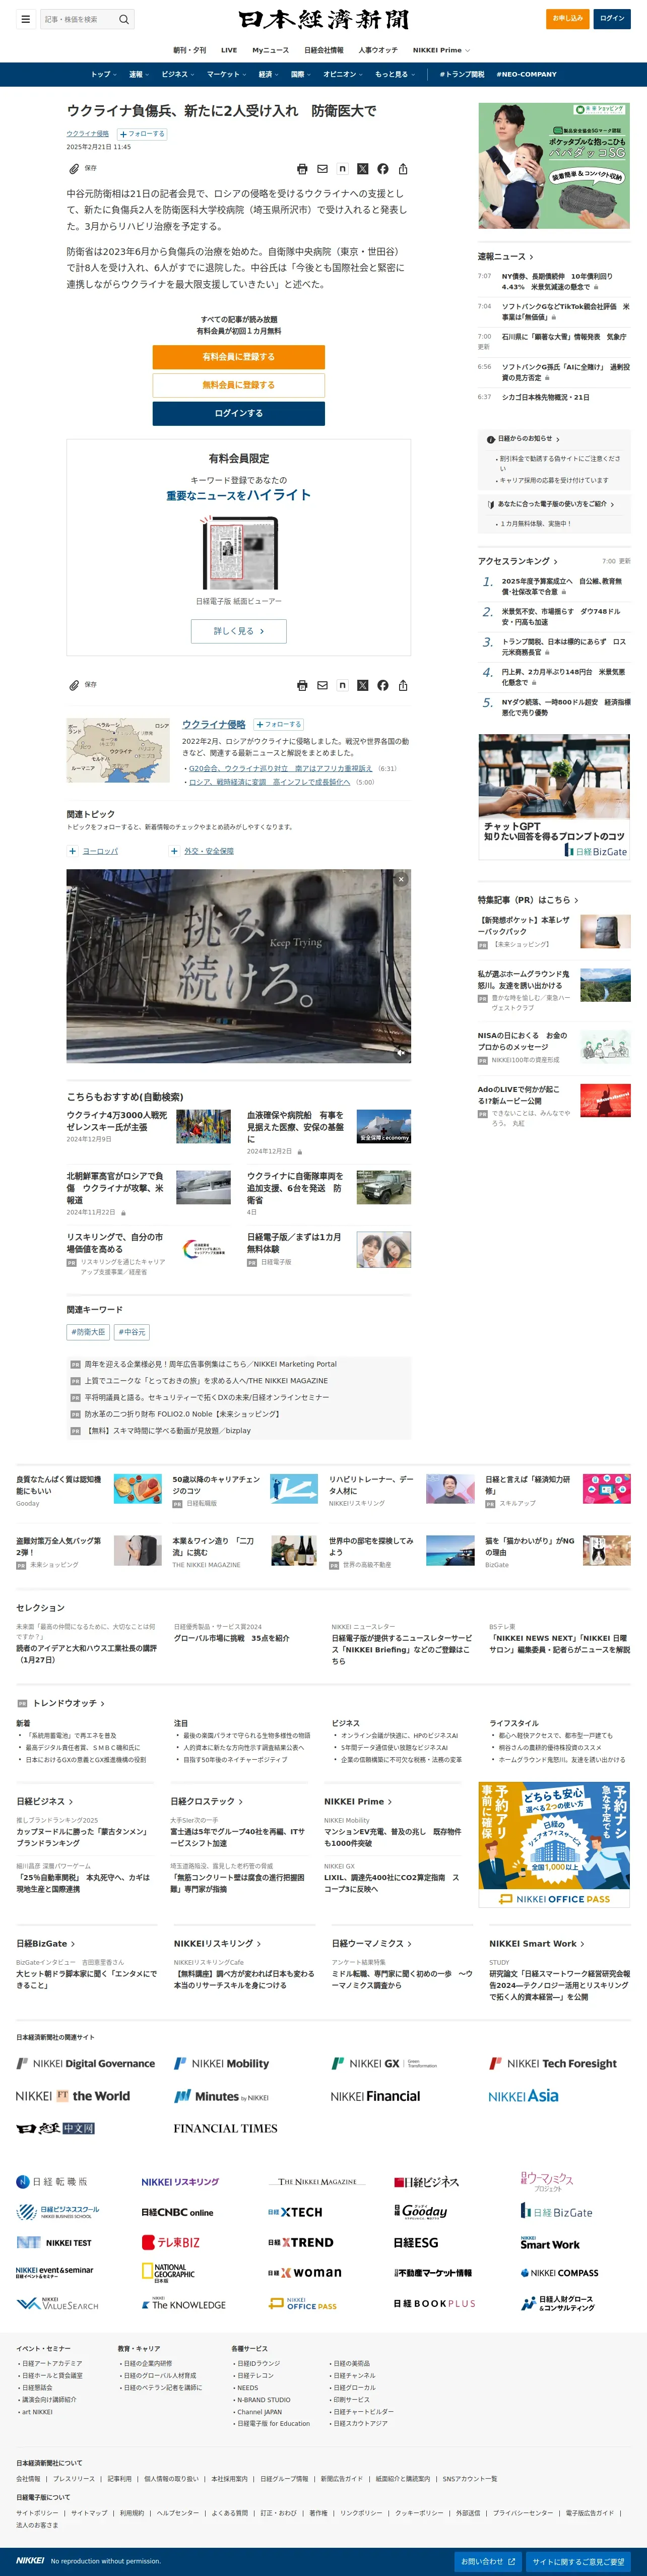647x2576 pixels.
Task: Share article on X via top icon
Action: coord(362,169)
